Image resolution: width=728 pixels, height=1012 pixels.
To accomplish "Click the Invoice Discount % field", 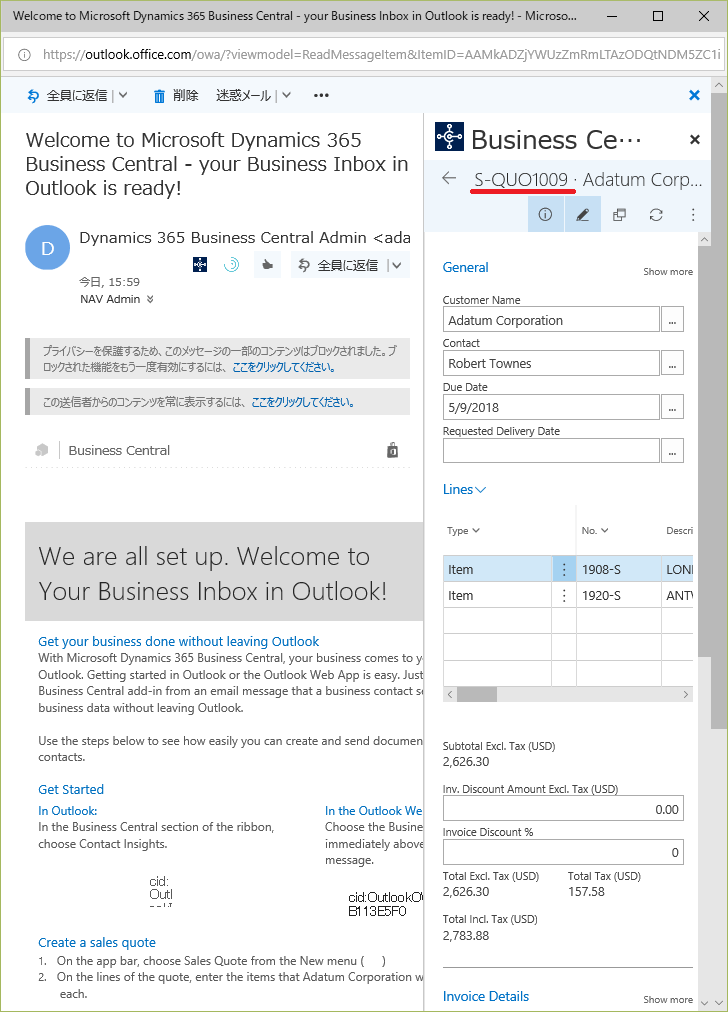I will pos(563,852).
